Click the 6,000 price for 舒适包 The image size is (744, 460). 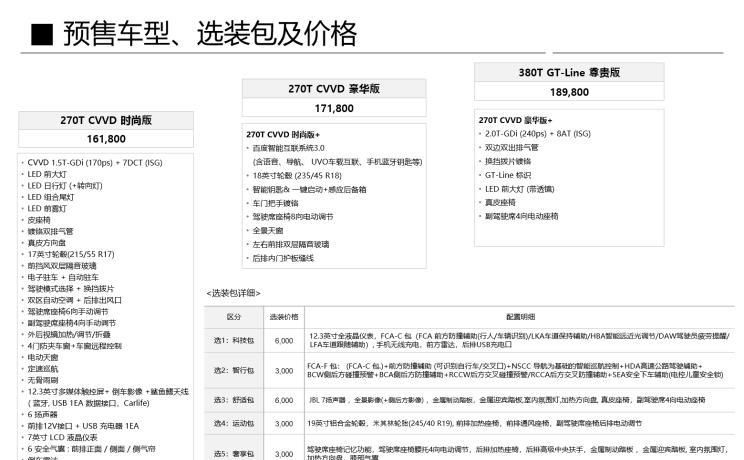pos(284,400)
